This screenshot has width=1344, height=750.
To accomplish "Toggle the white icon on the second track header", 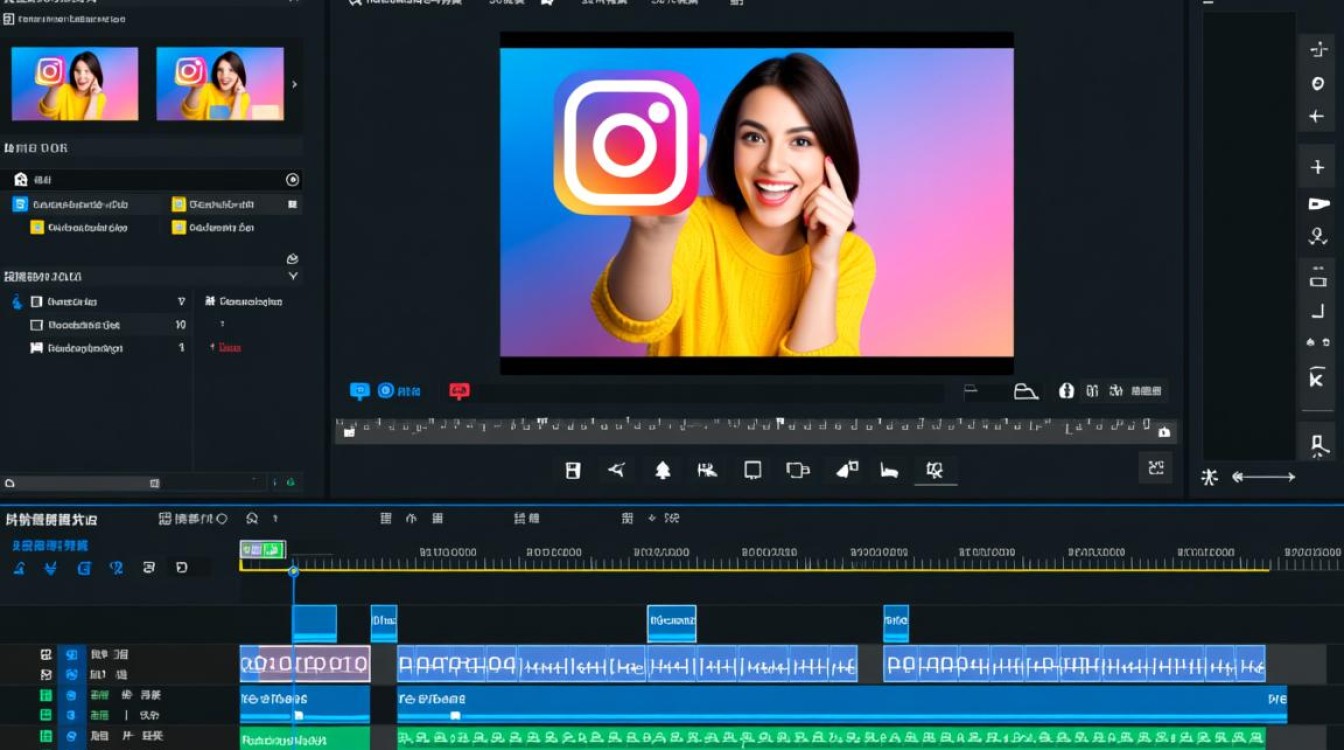I will click(x=46, y=675).
